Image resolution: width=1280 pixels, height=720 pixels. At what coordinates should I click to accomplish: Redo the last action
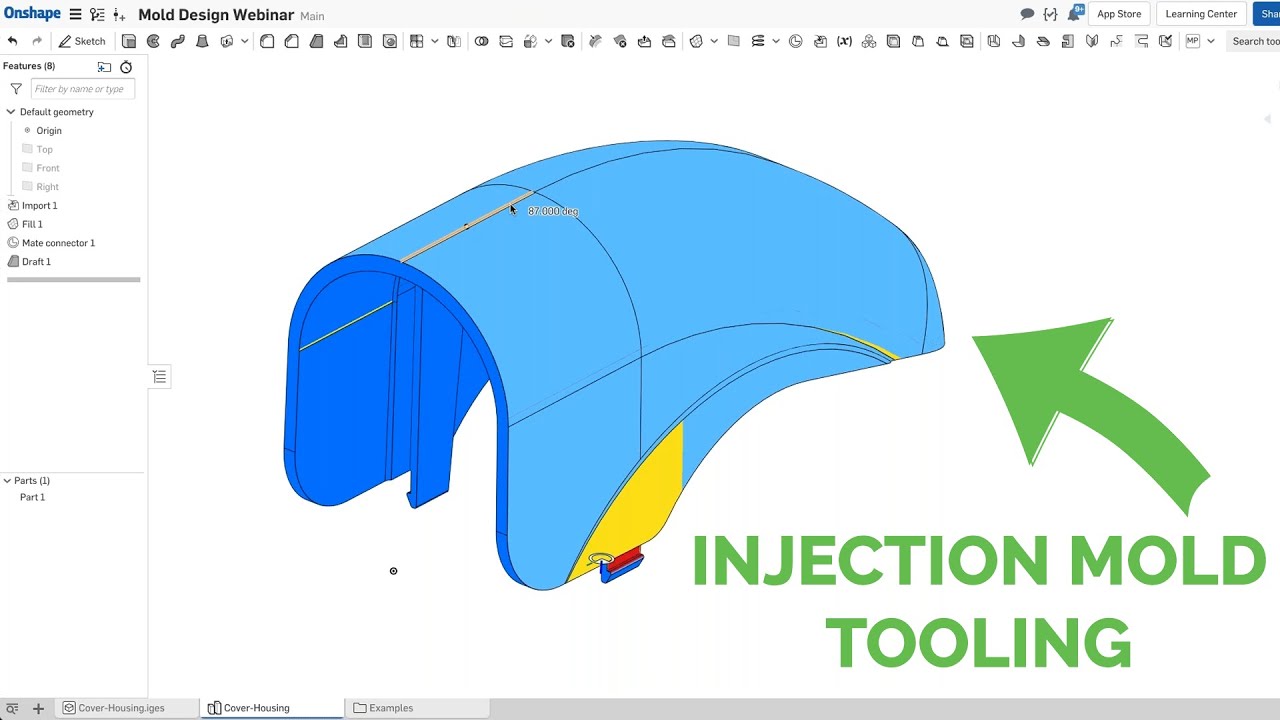pyautogui.click(x=37, y=41)
